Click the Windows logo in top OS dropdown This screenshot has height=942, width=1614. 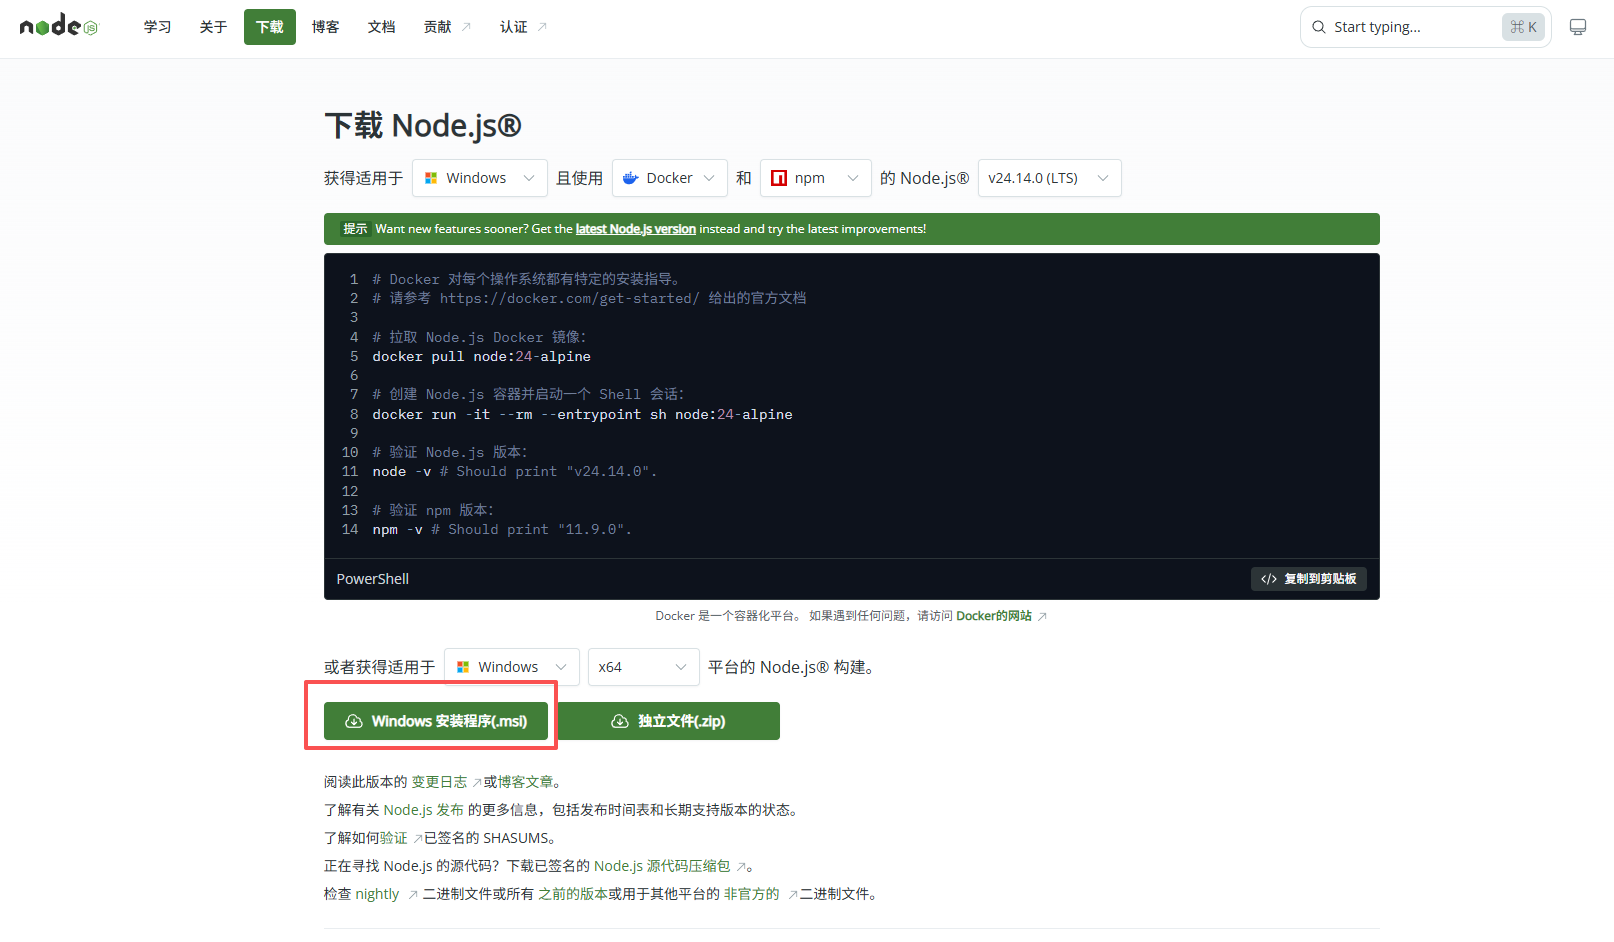431,178
